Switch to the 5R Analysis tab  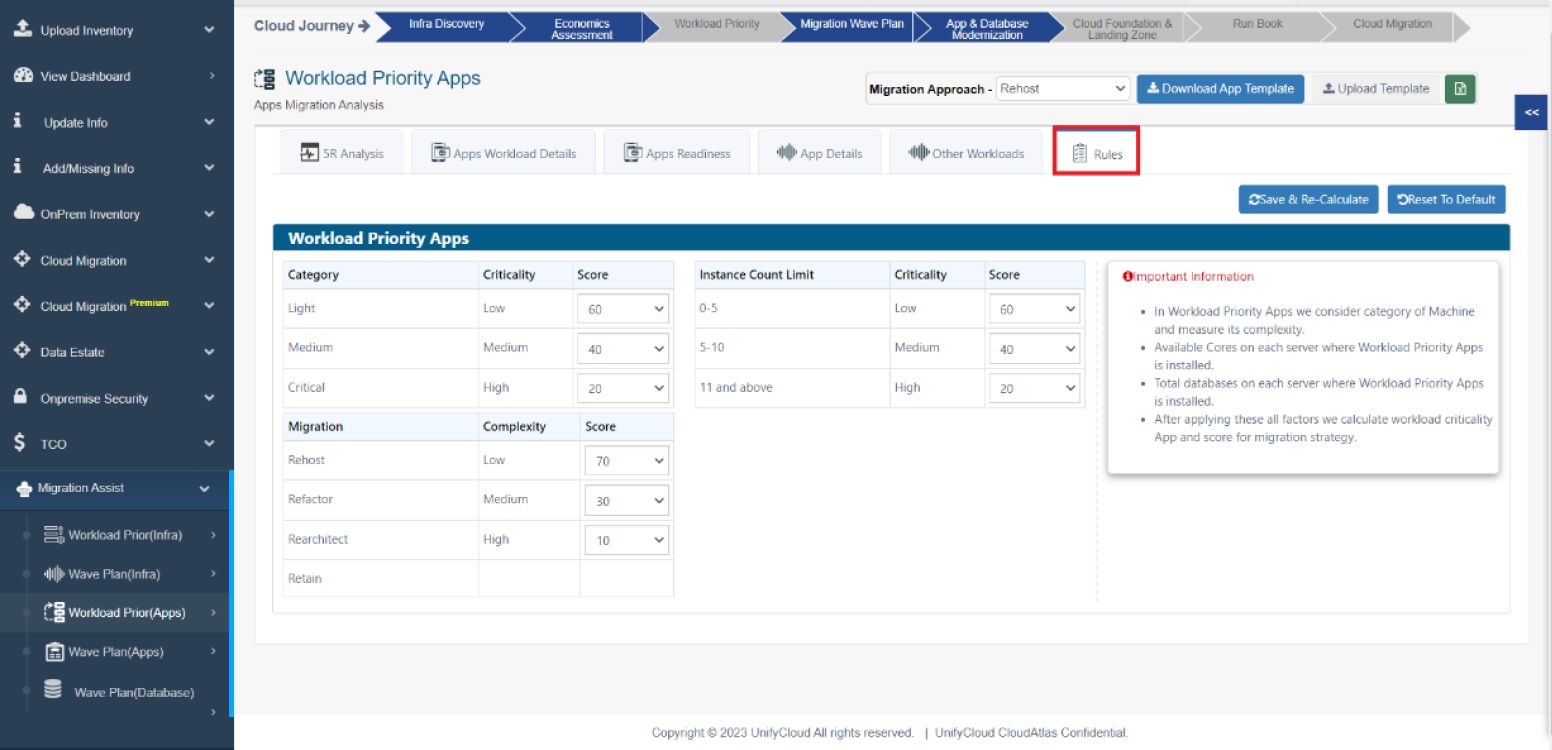point(342,153)
